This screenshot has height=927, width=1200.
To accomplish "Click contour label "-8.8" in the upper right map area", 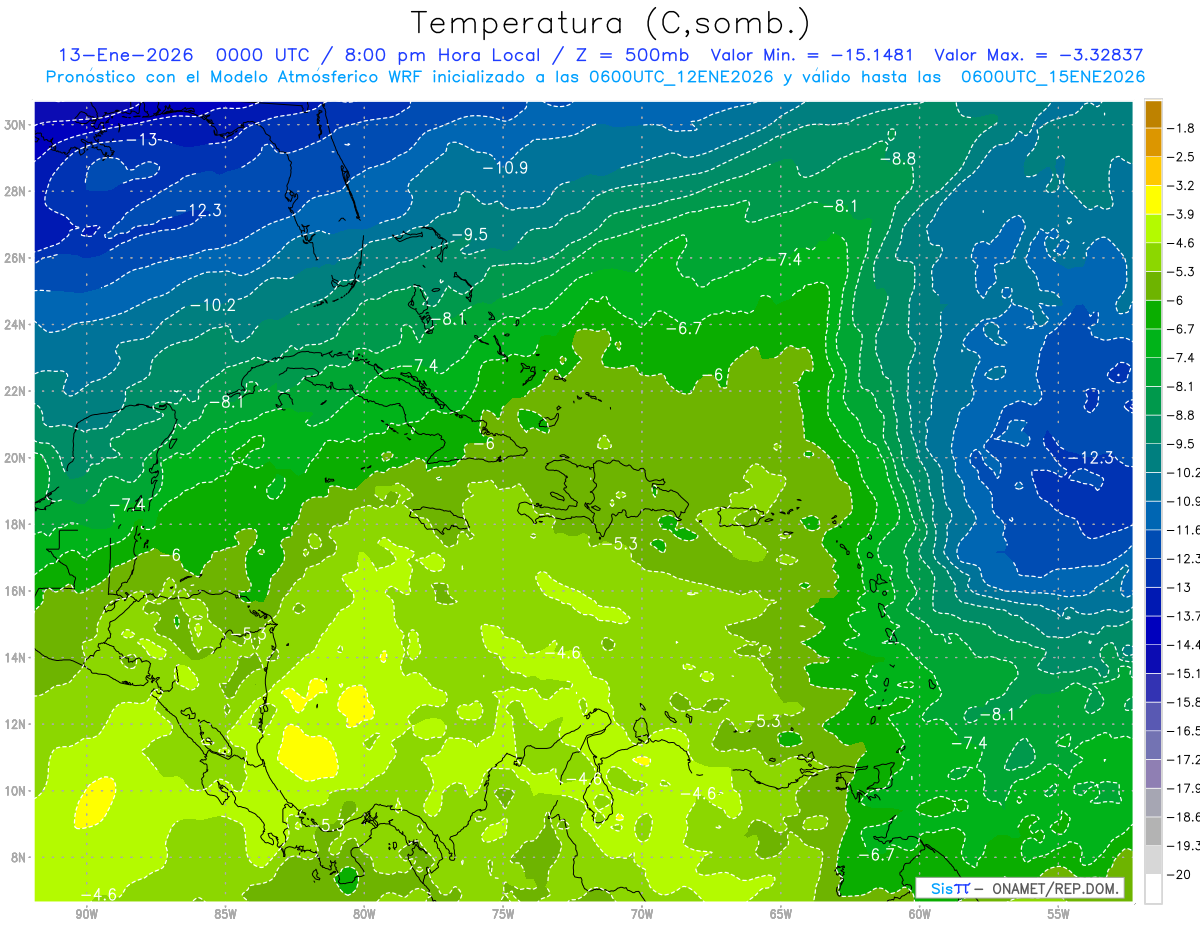I will (x=897, y=158).
